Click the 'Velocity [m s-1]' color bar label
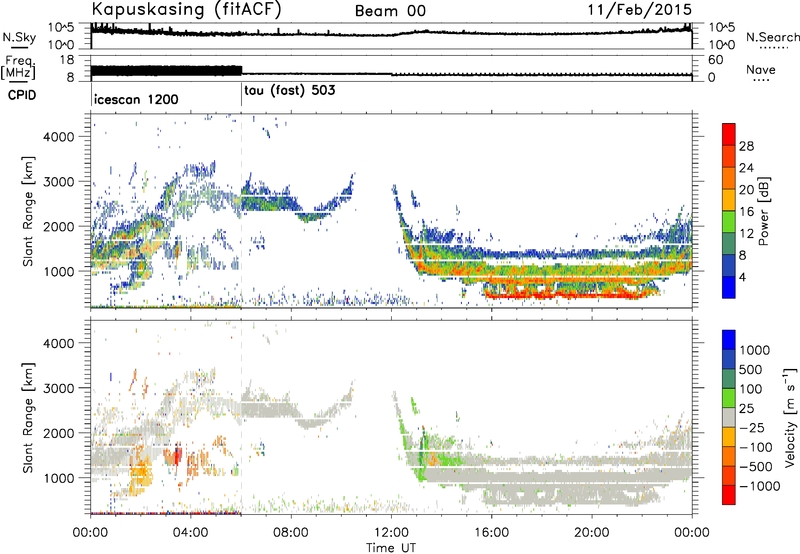The image size is (800, 554). 790,417
